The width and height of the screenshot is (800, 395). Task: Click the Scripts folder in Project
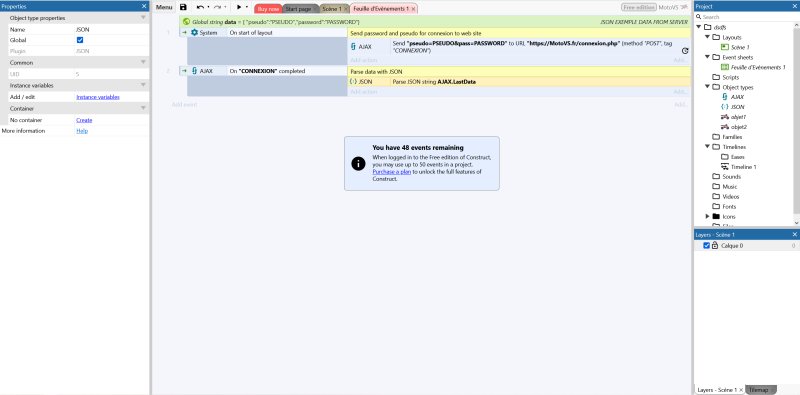click(731, 77)
